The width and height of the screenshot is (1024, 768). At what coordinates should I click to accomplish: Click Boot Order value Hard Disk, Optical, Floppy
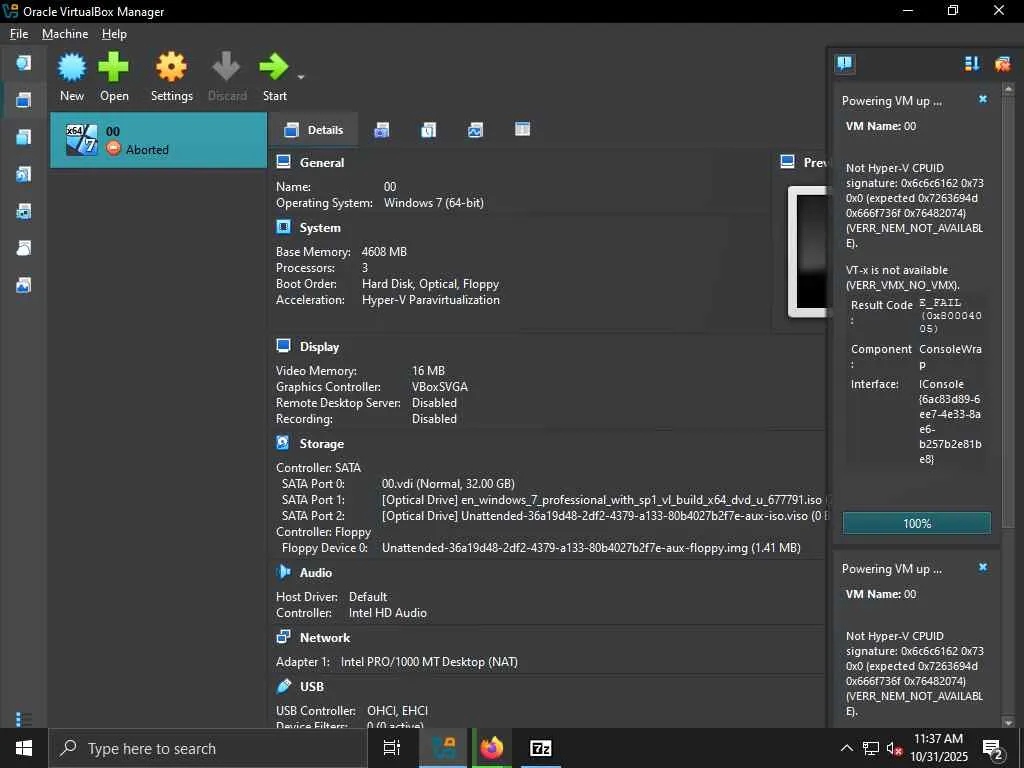(x=430, y=284)
